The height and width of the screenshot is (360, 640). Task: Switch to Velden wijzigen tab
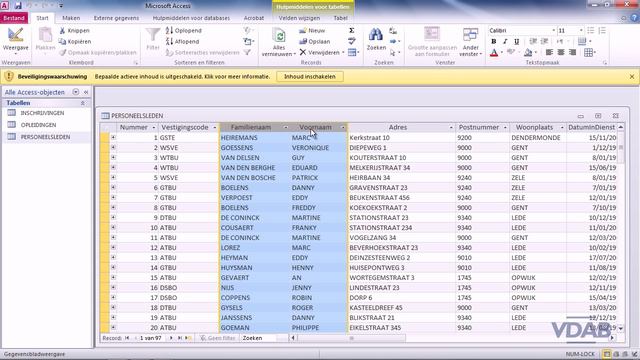click(299, 18)
